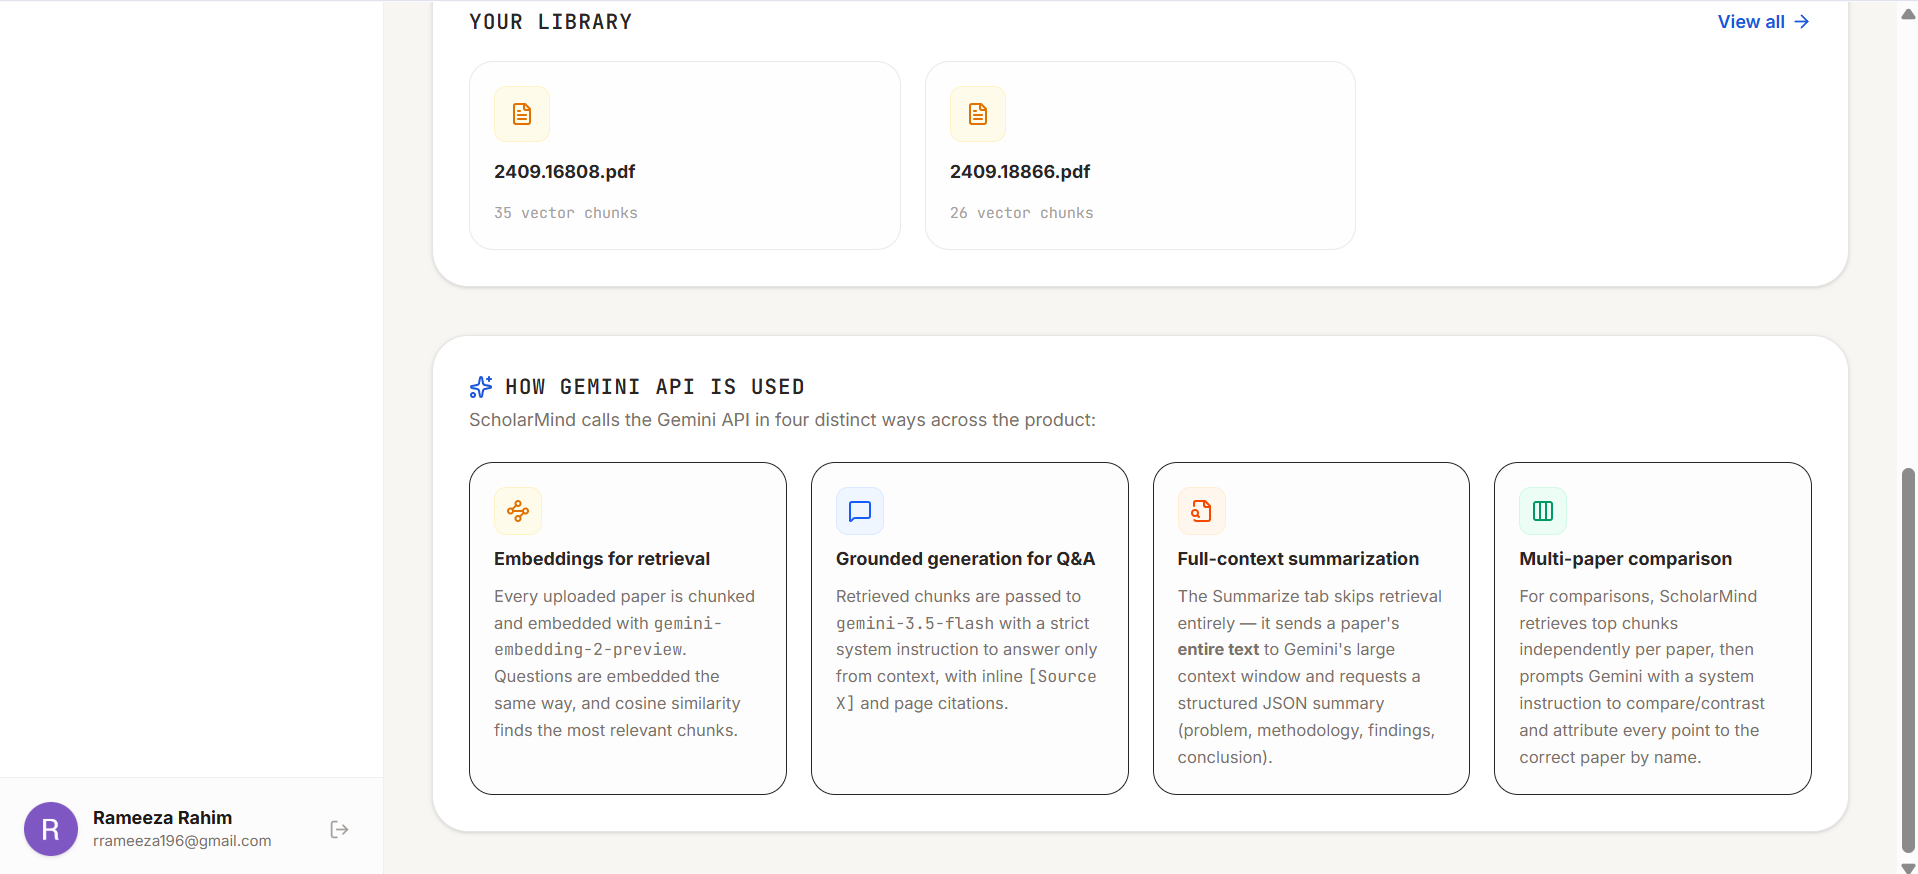This screenshot has height=874, width=1918.
Task: Click the document icon on 2409.16808.pdf card
Action: click(x=522, y=114)
